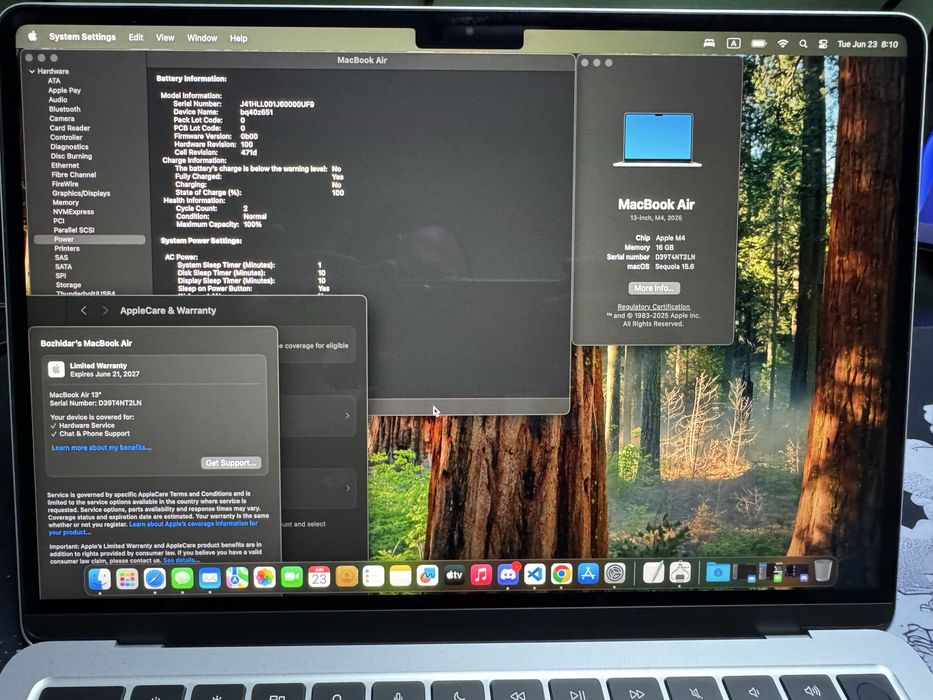
Task: Click upper row chevron behind warranty sheet
Action: (347, 415)
